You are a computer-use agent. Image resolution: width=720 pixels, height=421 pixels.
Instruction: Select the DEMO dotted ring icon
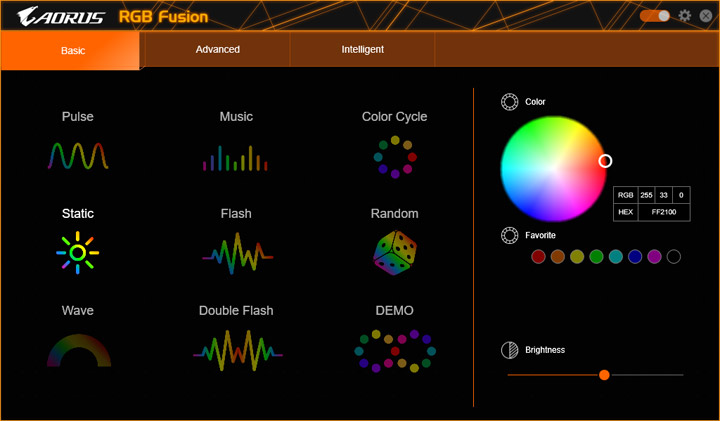(x=395, y=351)
